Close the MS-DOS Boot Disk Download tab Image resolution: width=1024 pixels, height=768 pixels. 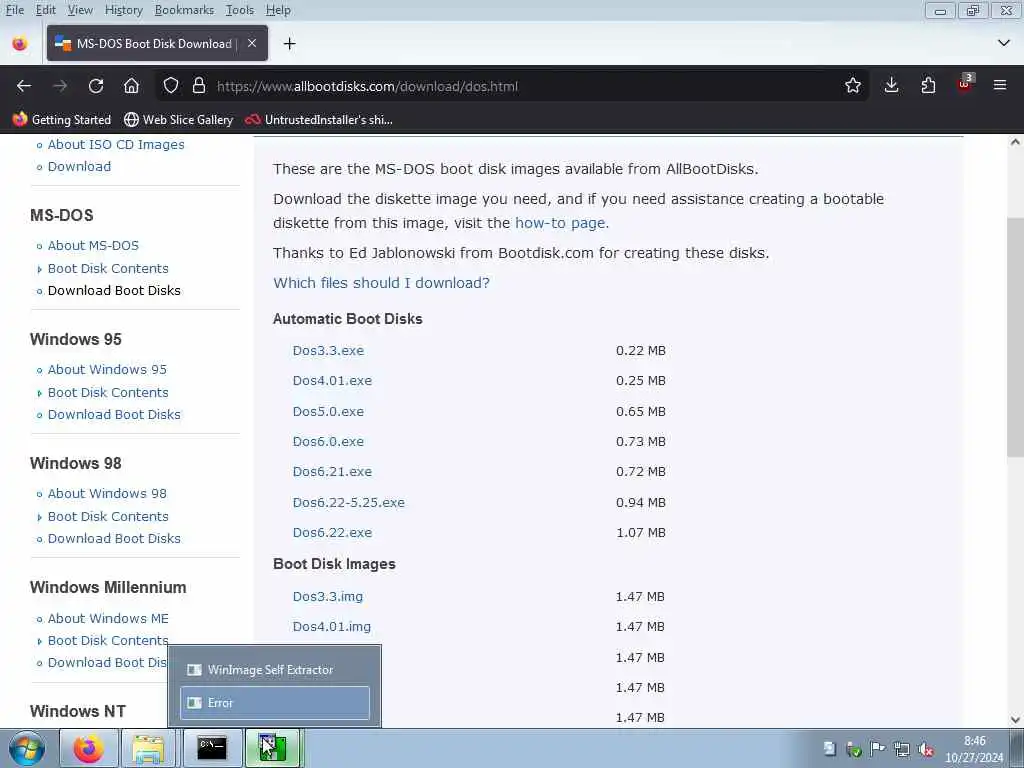coord(252,43)
